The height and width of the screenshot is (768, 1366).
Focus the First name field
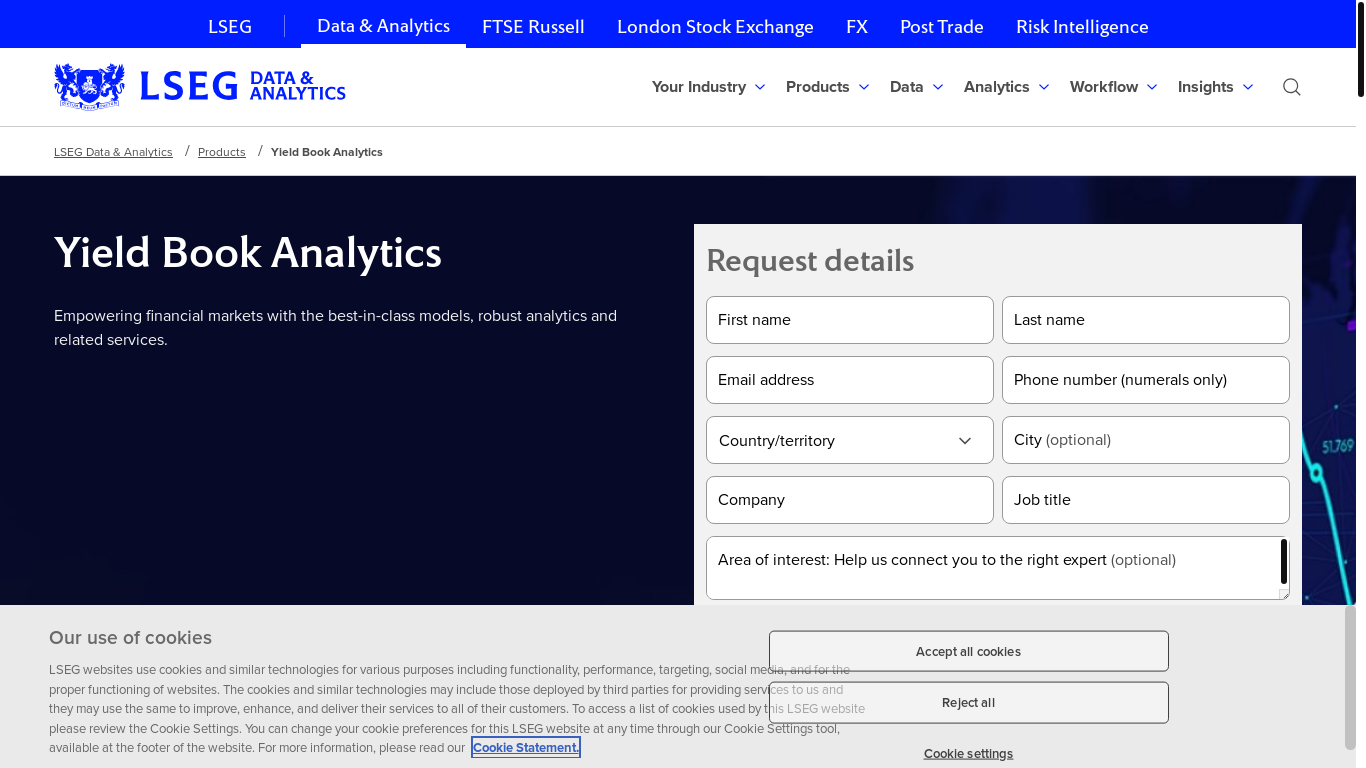click(850, 320)
